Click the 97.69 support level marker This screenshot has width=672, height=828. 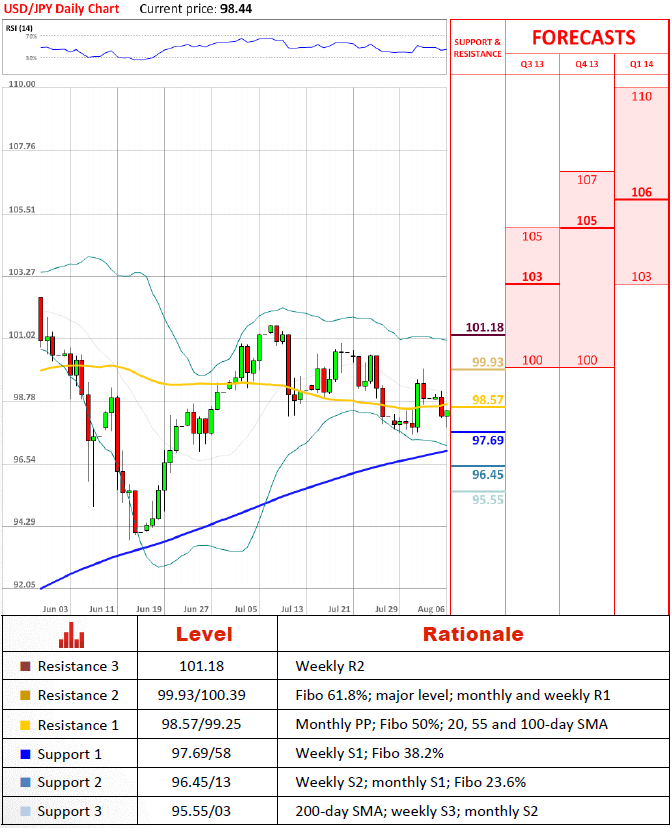(488, 440)
